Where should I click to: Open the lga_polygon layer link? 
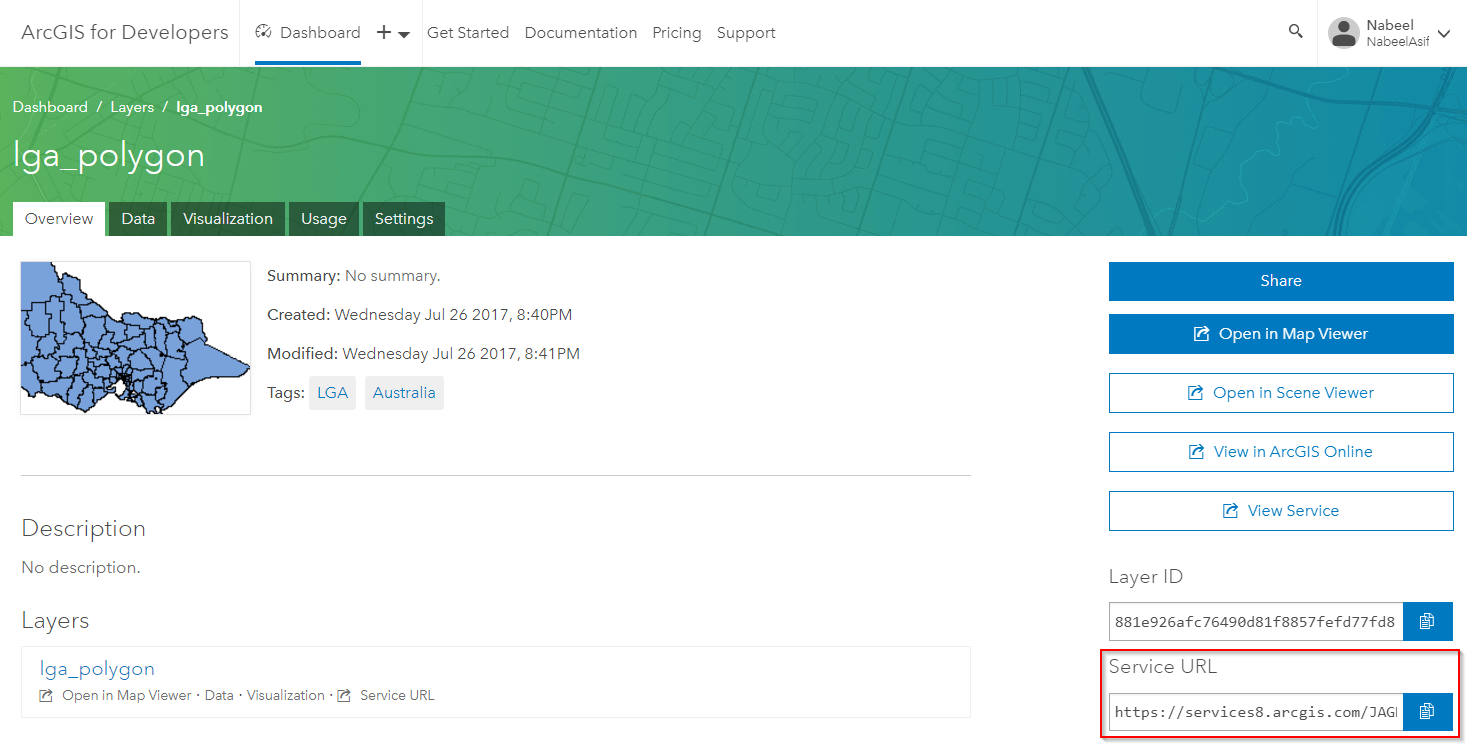97,669
